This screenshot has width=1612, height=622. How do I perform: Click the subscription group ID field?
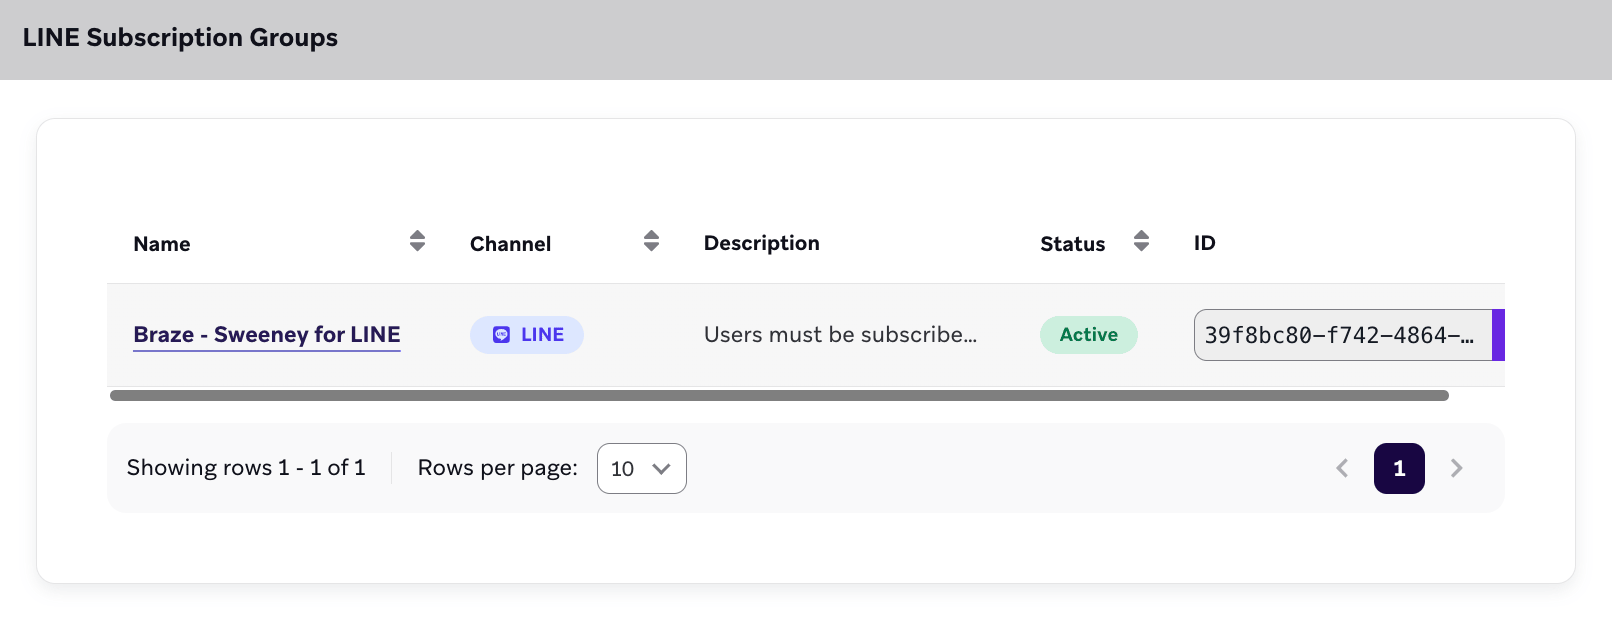click(x=1343, y=335)
